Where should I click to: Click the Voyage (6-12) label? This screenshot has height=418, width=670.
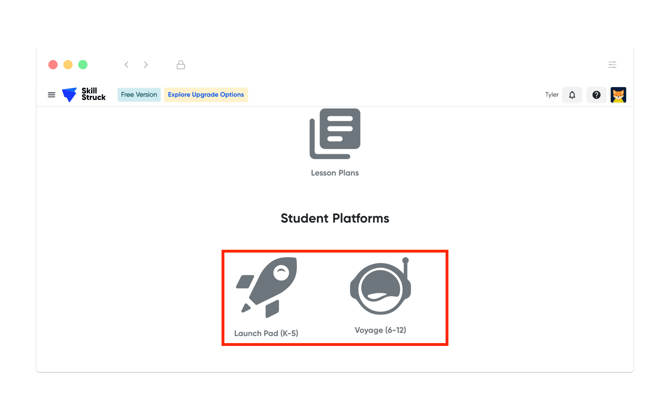pyautogui.click(x=380, y=330)
